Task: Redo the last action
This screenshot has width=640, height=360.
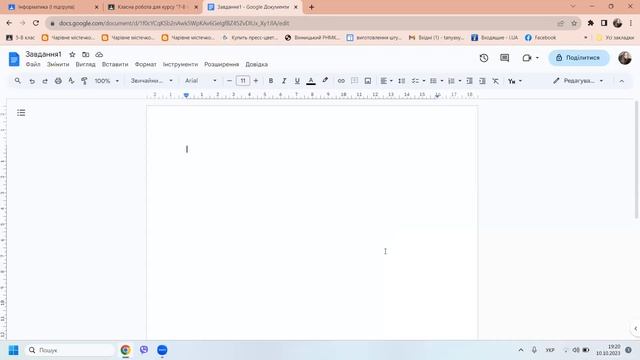Action: coord(45,81)
